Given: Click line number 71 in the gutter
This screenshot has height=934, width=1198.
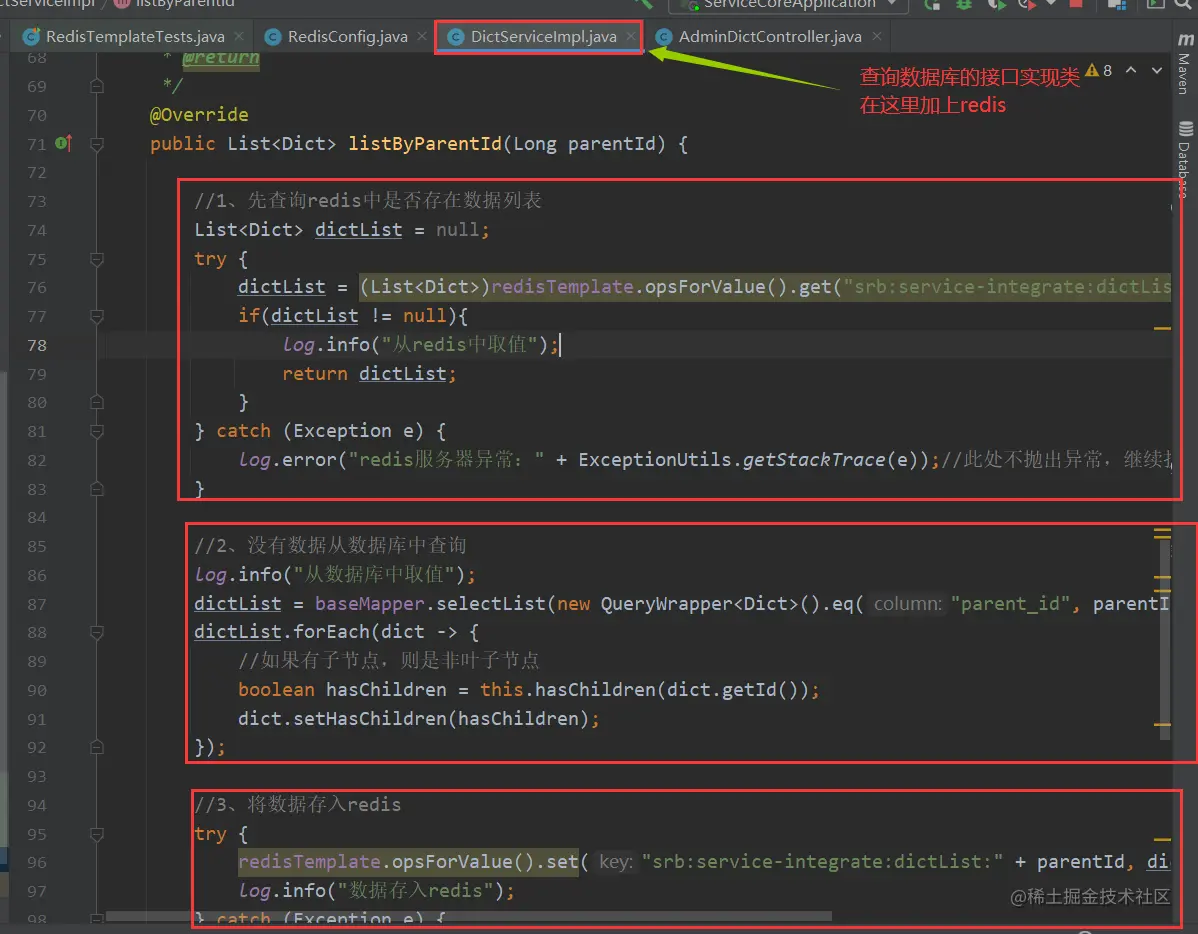Looking at the screenshot, I should tap(37, 144).
